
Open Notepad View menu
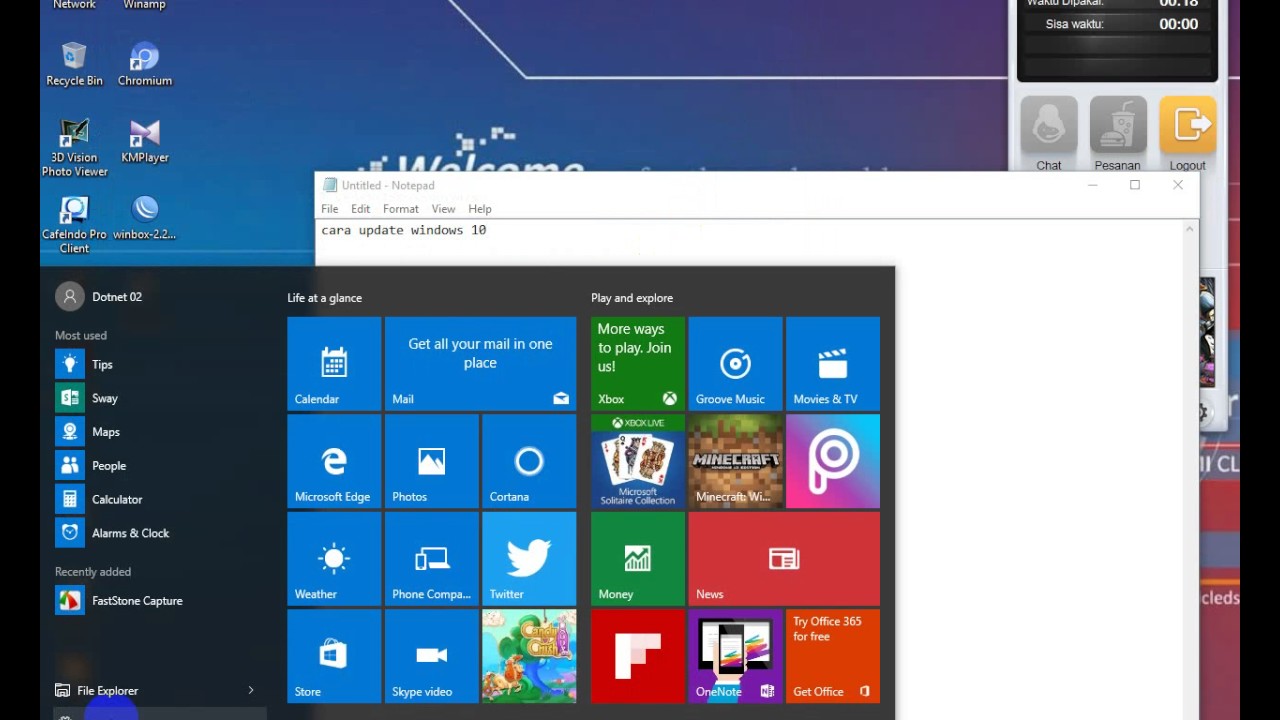pyautogui.click(x=443, y=209)
